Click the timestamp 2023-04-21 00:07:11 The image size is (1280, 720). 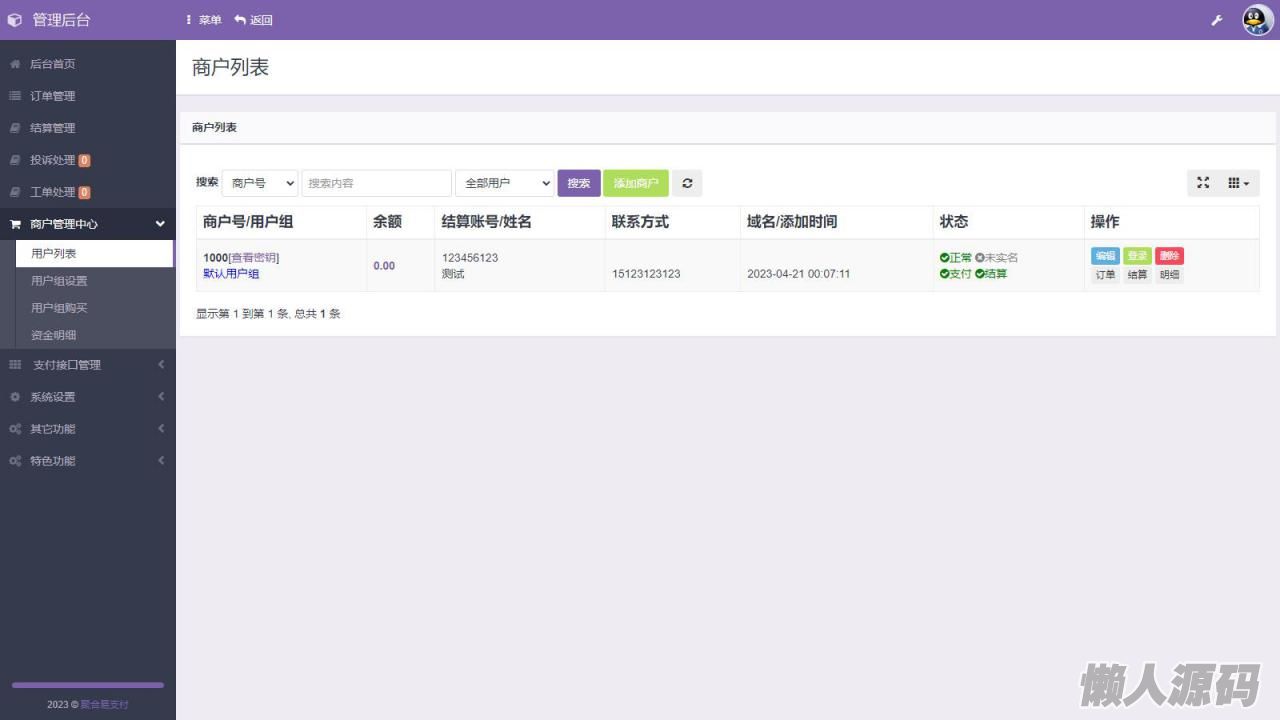pos(799,274)
